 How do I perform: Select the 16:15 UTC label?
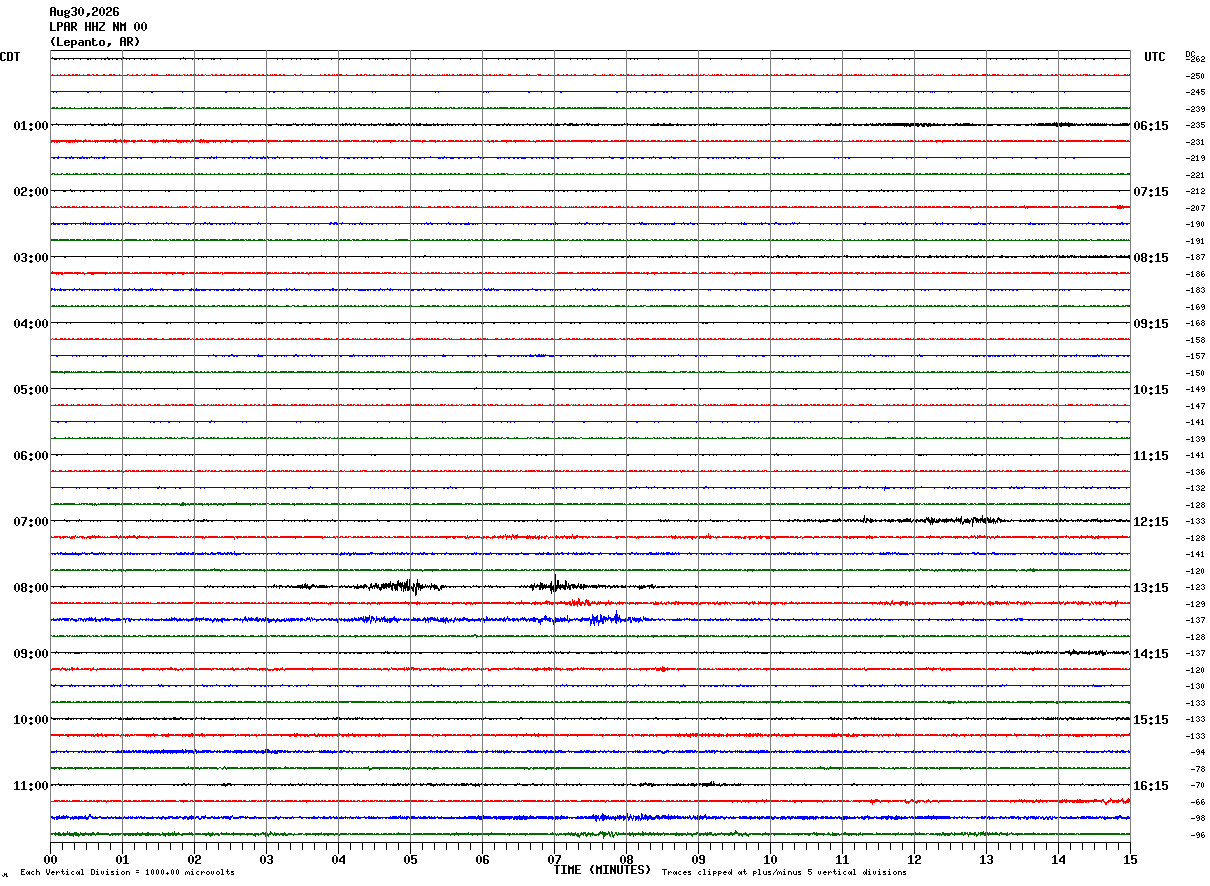coord(1150,786)
